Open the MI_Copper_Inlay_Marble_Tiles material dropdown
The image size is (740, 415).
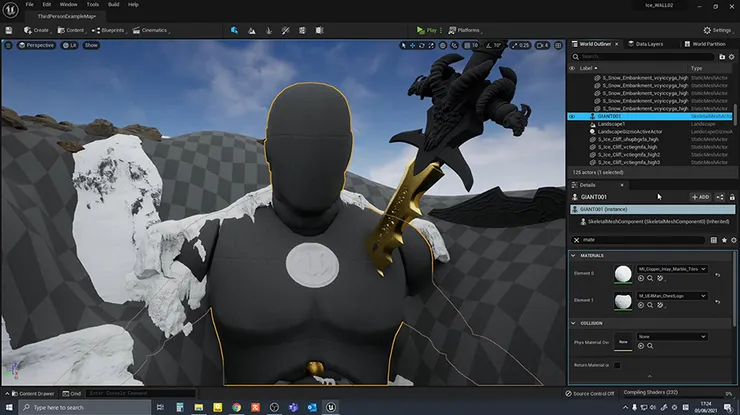click(x=672, y=269)
